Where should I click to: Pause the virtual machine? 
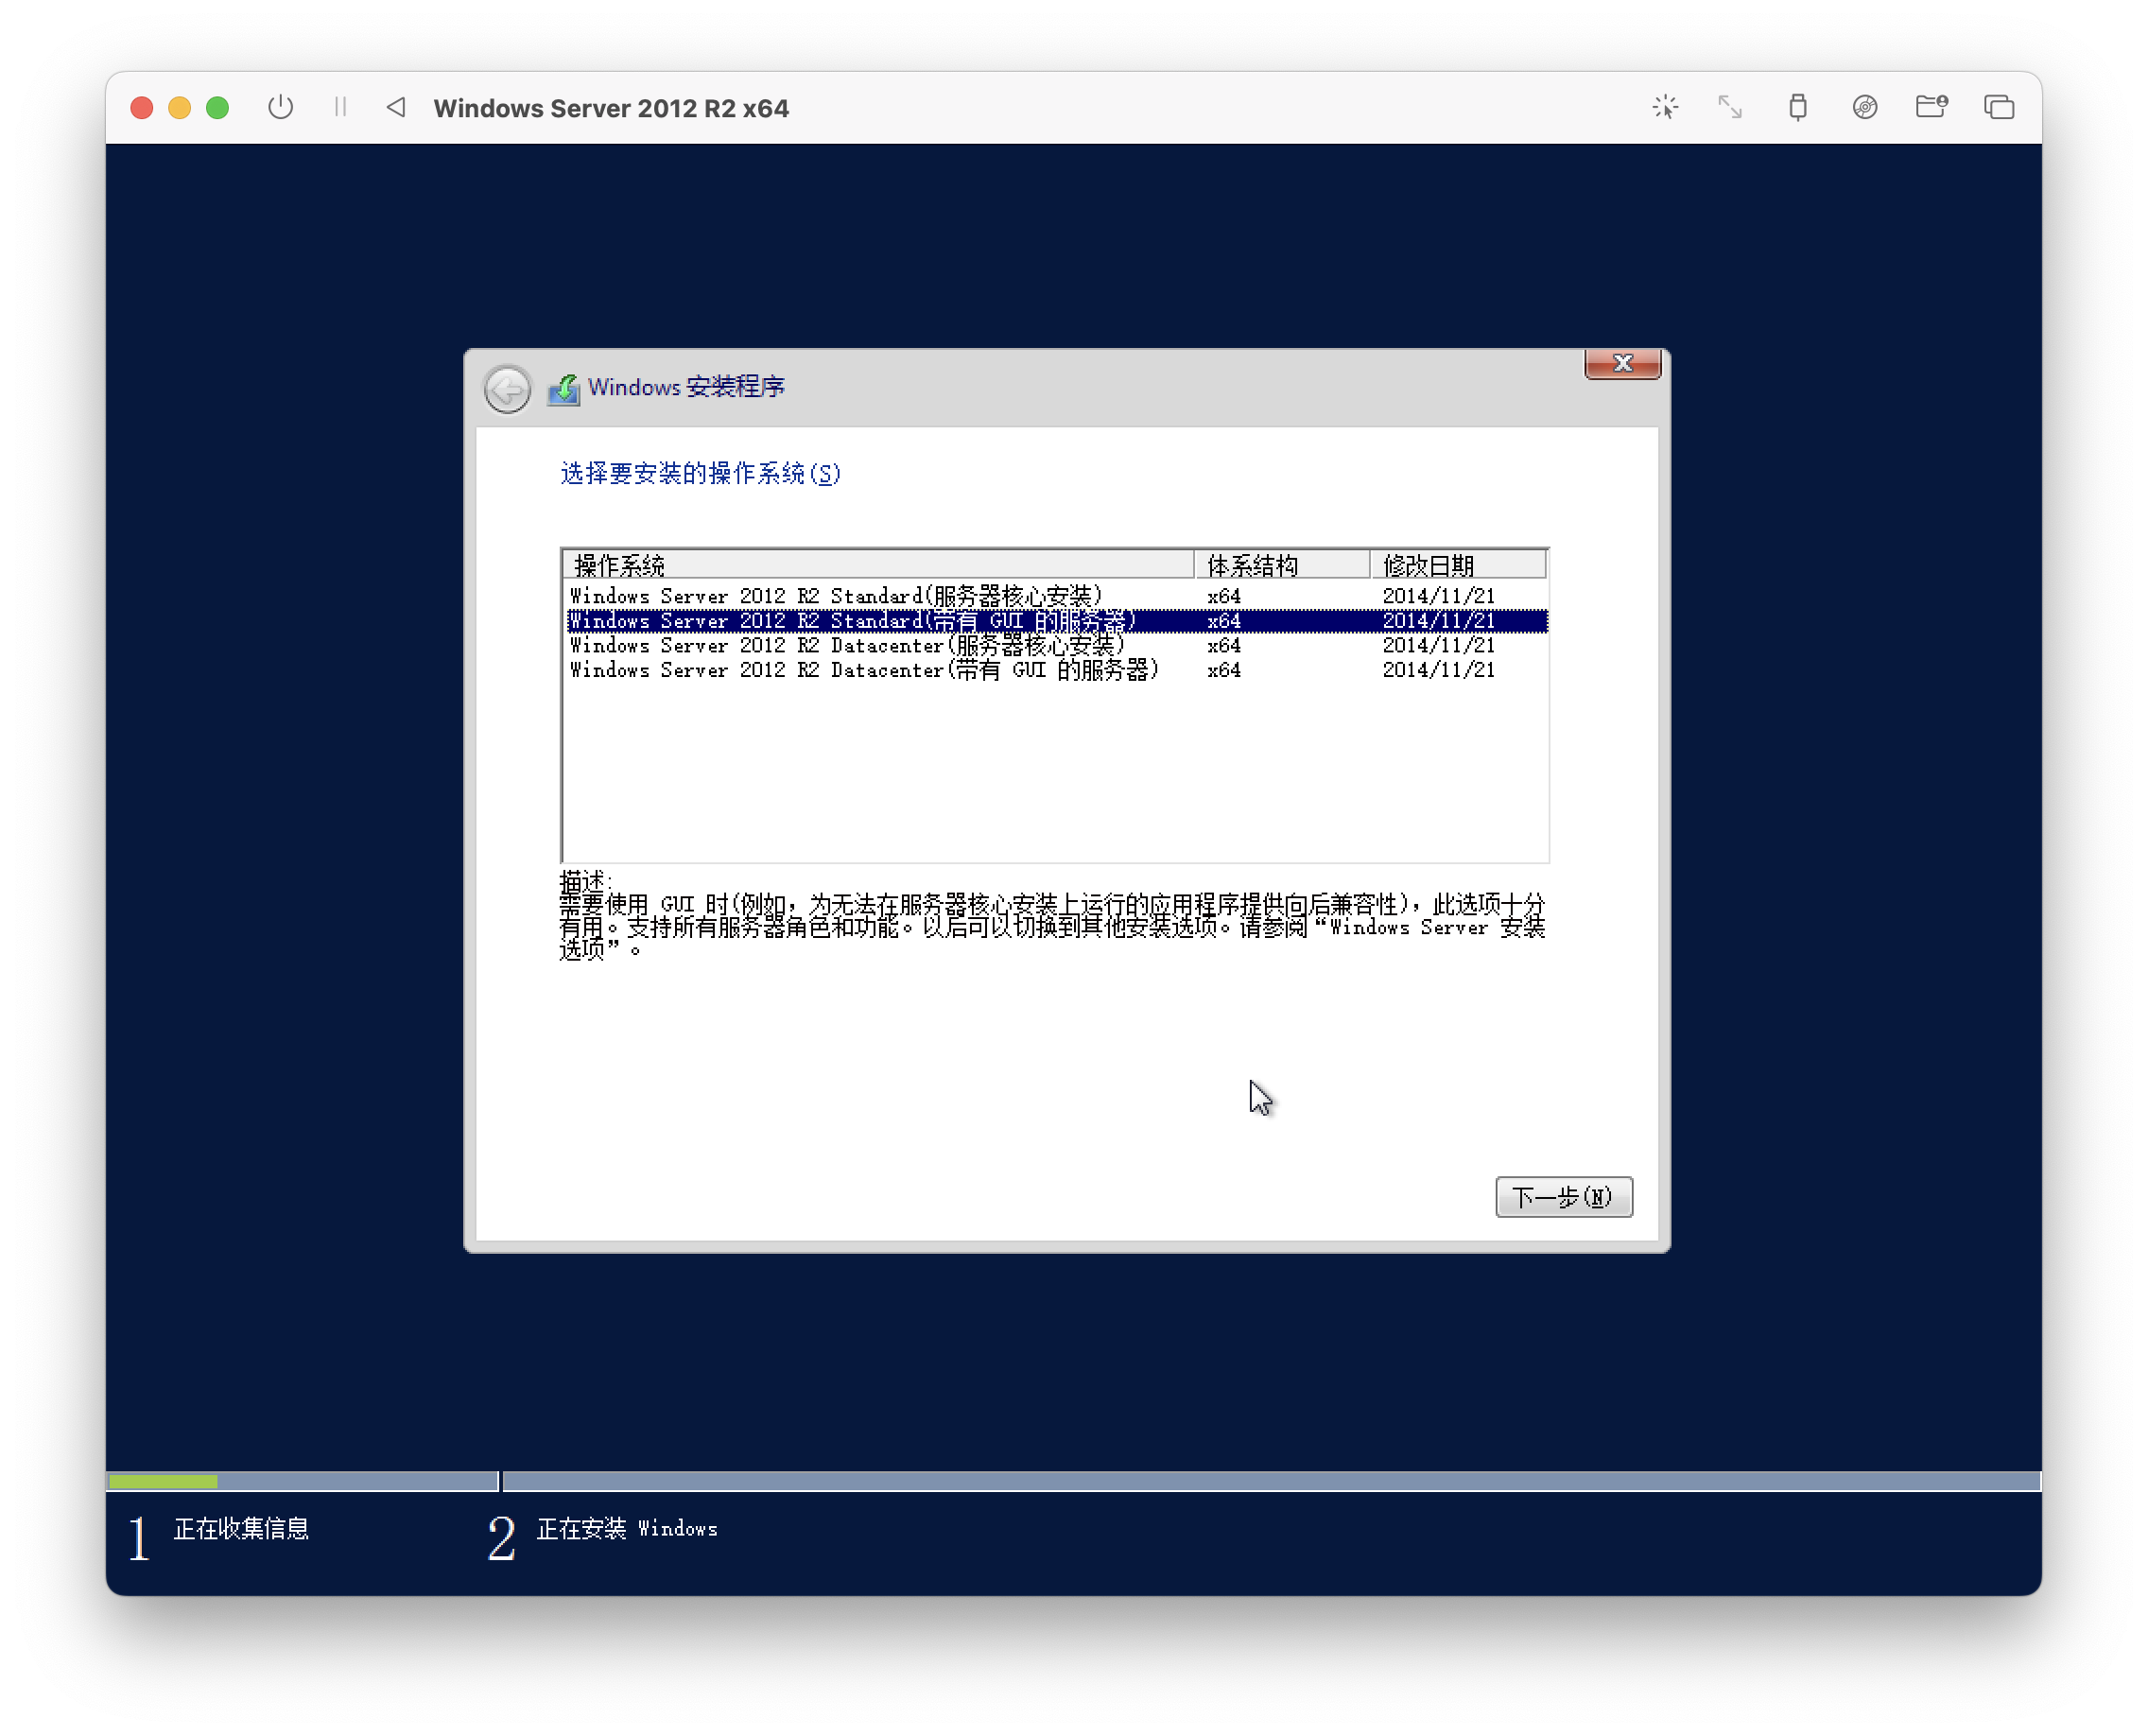[340, 107]
